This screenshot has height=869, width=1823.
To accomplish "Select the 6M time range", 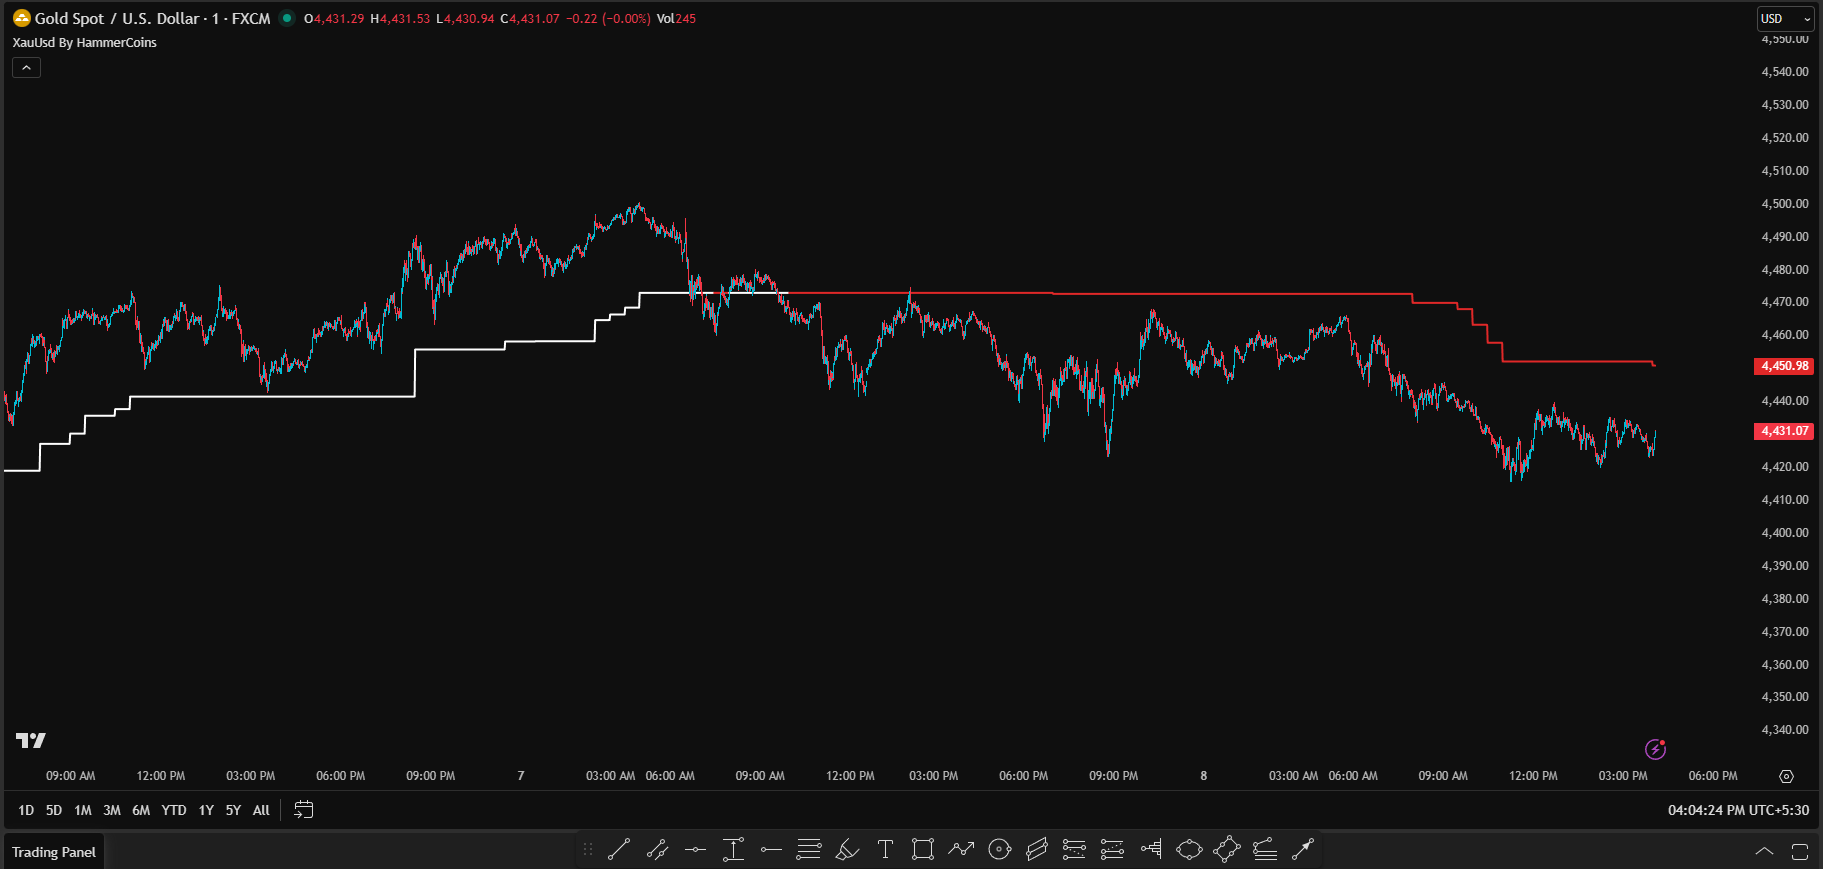I will pyautogui.click(x=141, y=810).
